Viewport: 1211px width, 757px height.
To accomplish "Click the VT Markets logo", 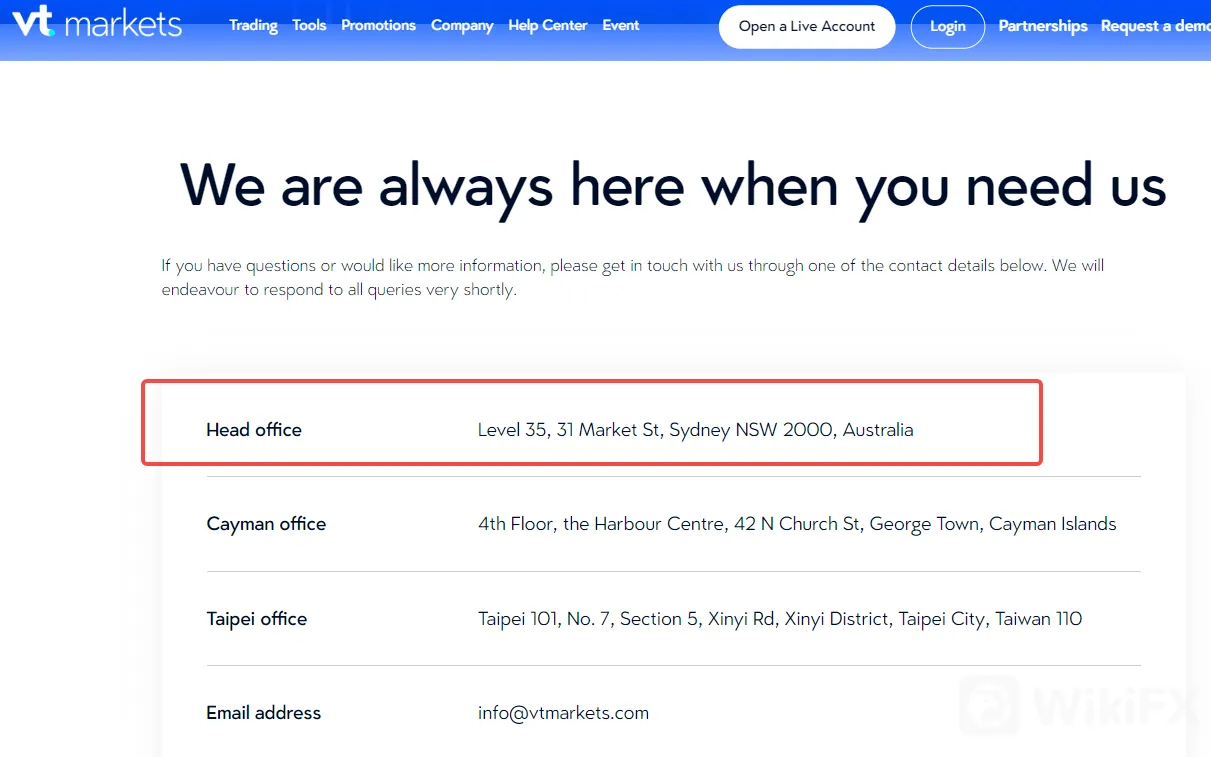I will point(97,22).
